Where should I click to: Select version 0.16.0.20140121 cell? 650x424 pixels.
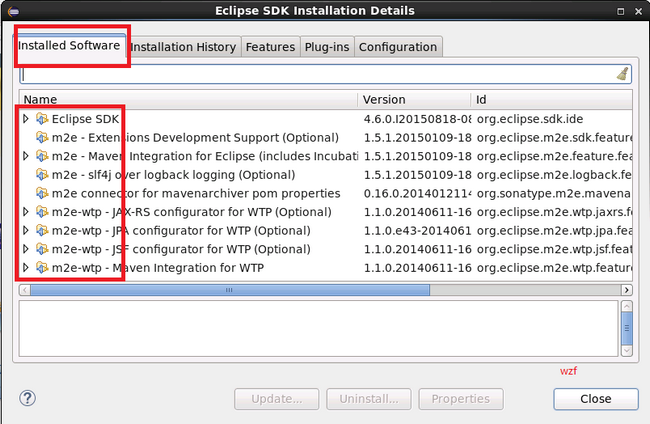coord(417,194)
